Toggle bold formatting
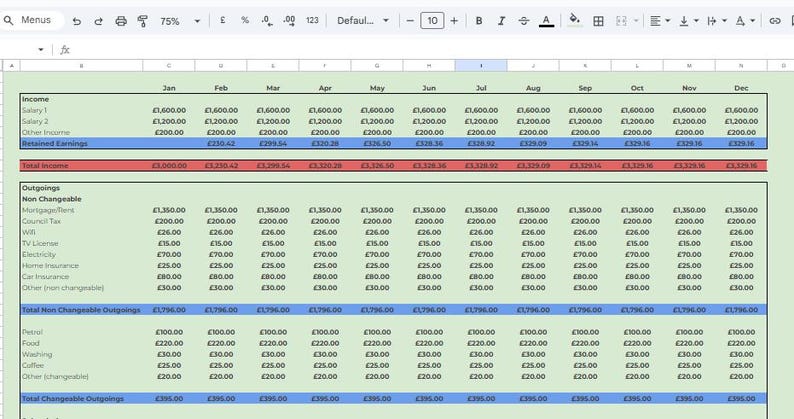The image size is (794, 419). (x=479, y=21)
